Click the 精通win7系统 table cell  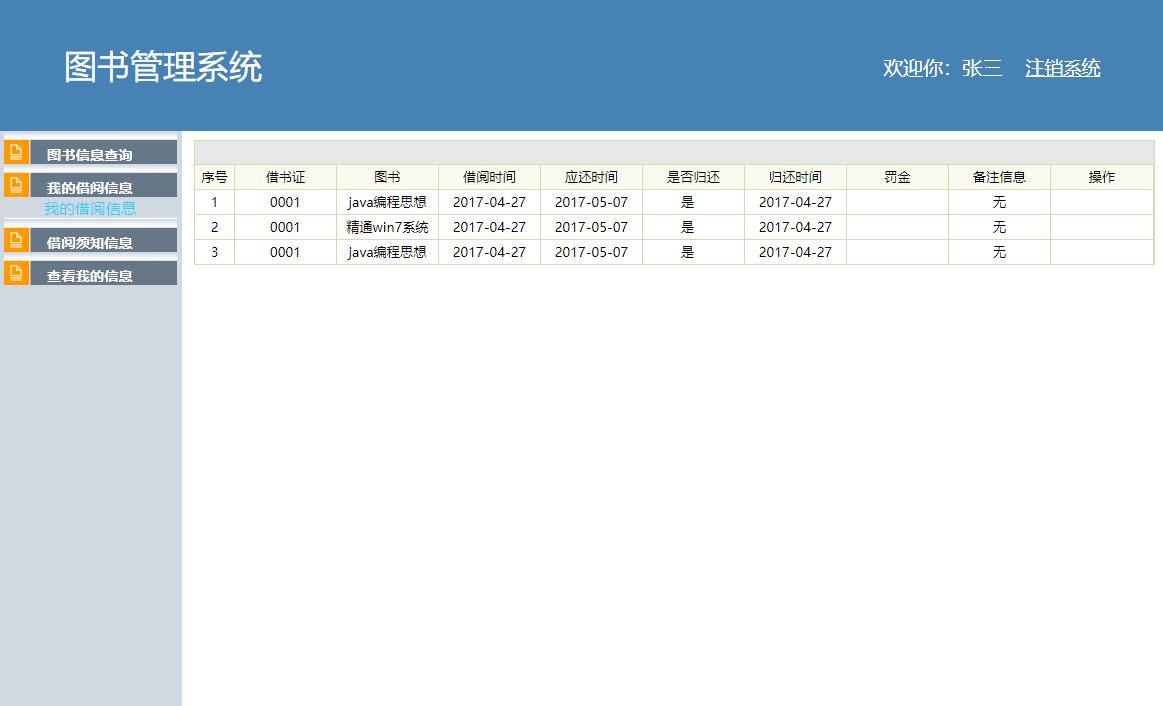pyautogui.click(x=388, y=226)
